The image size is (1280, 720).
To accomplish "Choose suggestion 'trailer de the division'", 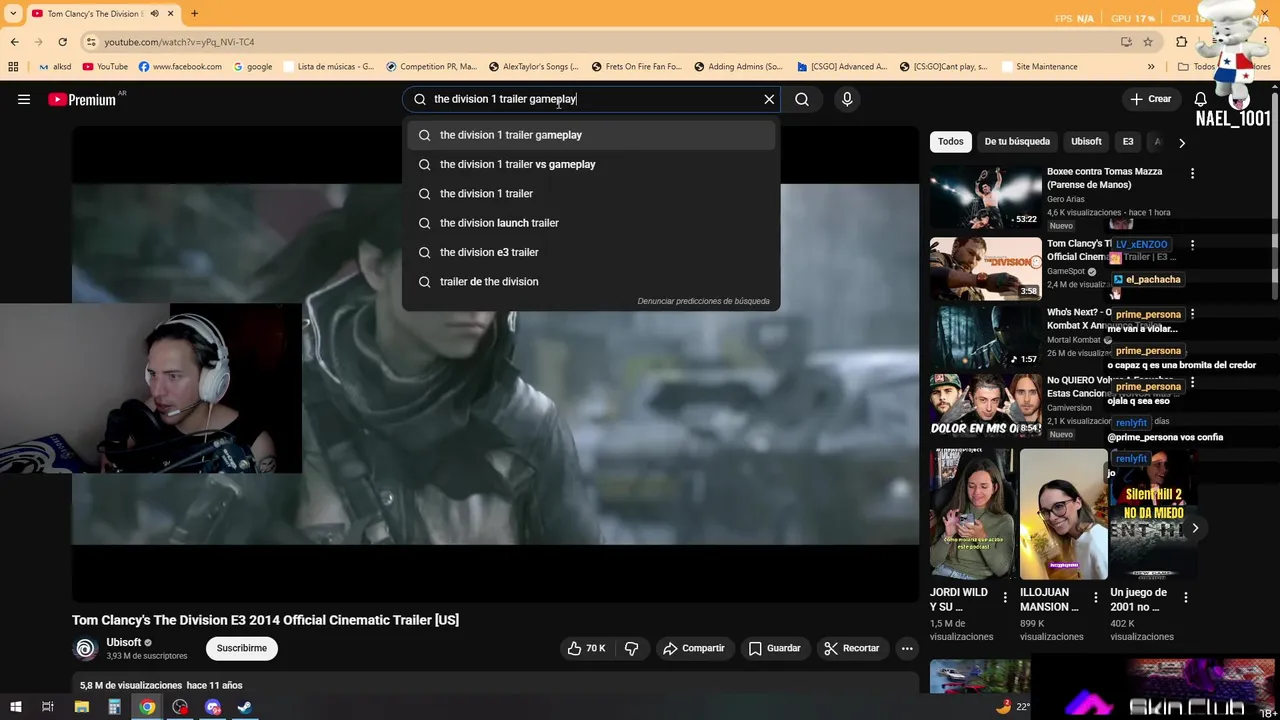I will (591, 281).
